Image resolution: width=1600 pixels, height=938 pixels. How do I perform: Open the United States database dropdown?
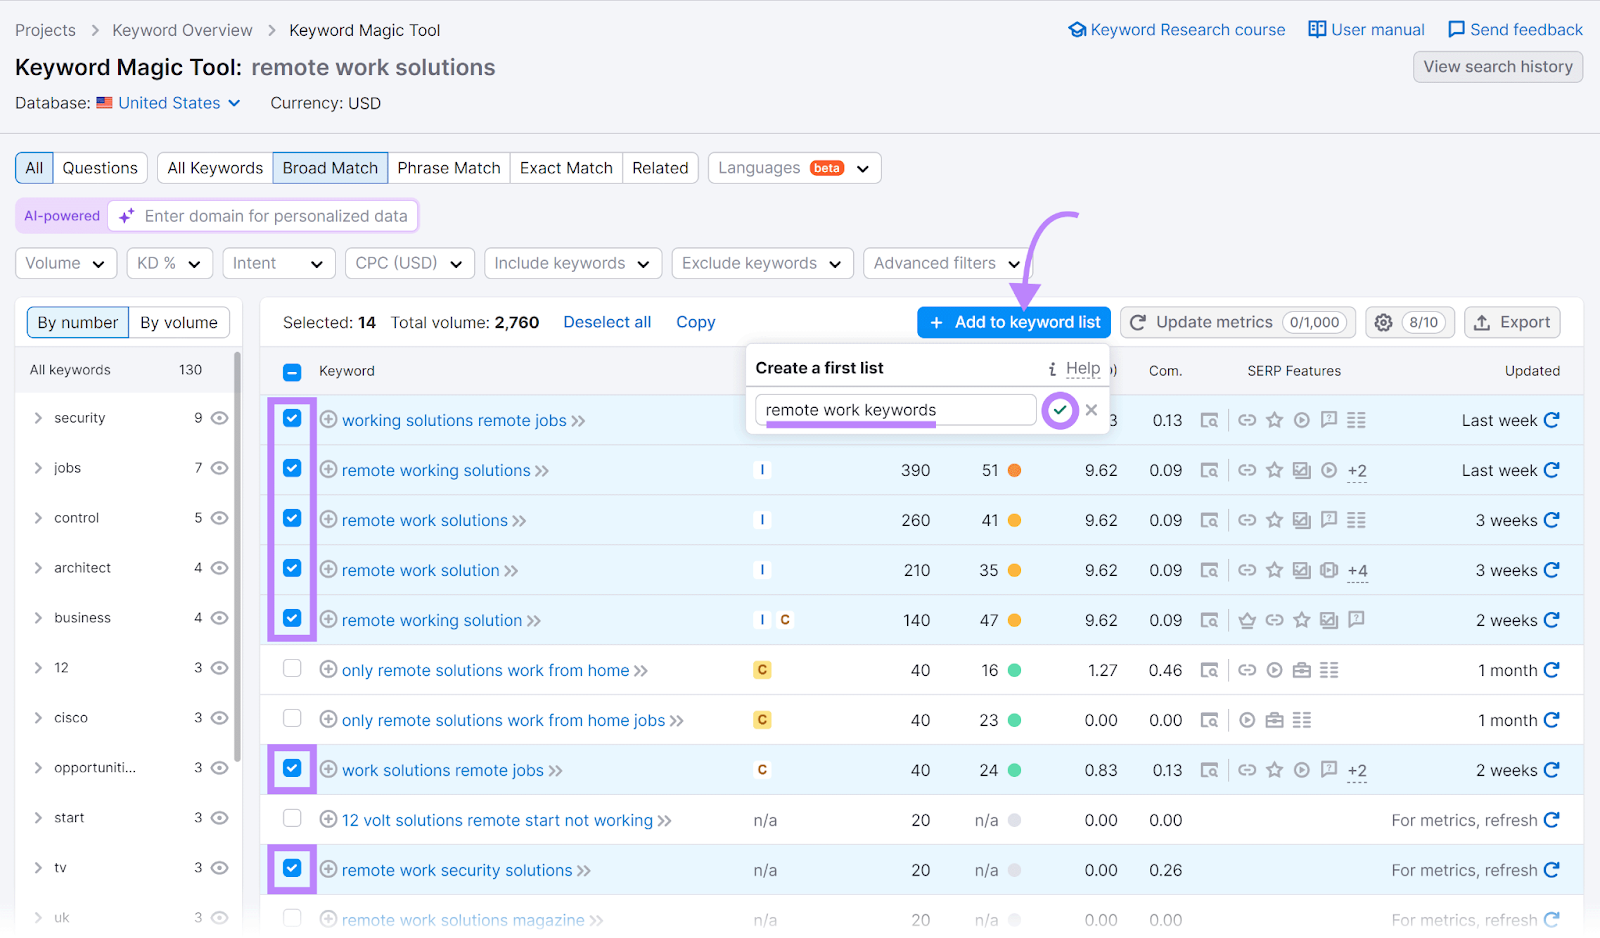168,103
